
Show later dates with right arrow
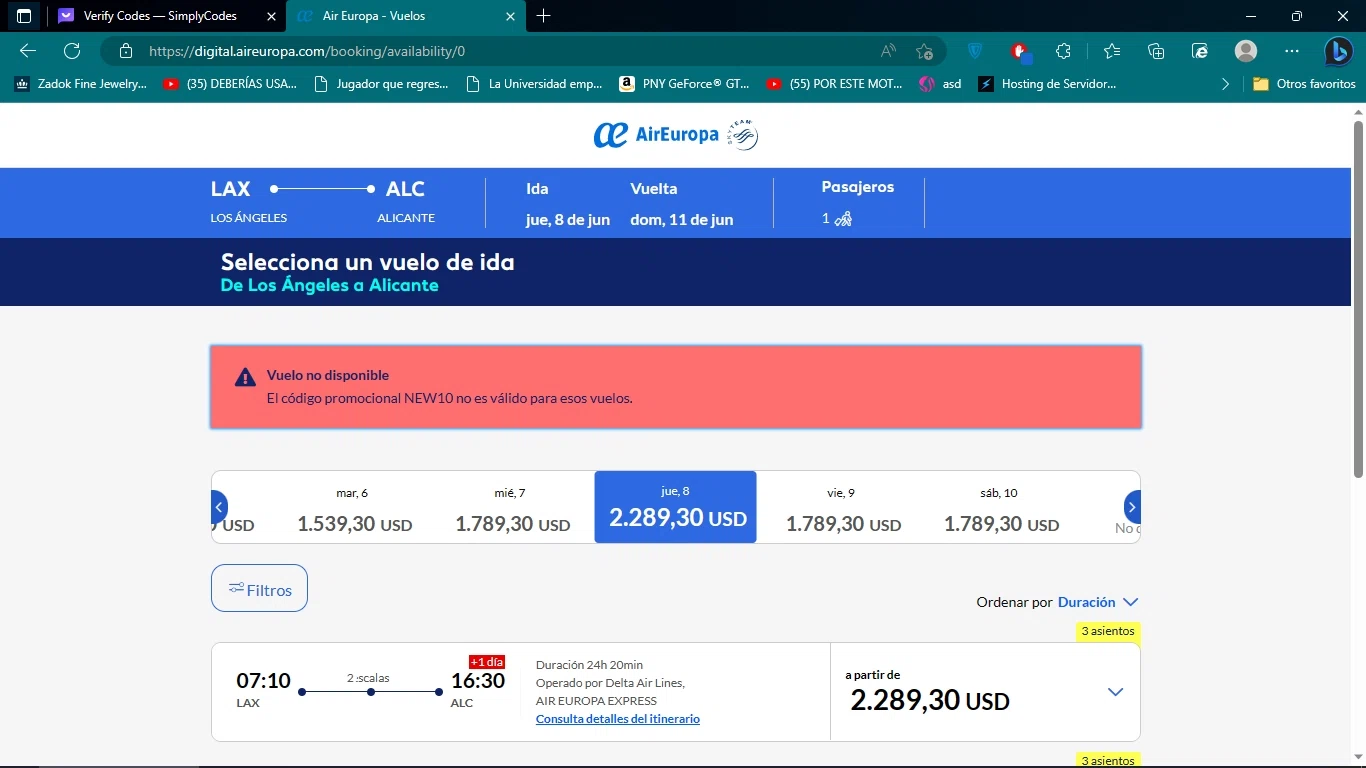pyautogui.click(x=1132, y=506)
